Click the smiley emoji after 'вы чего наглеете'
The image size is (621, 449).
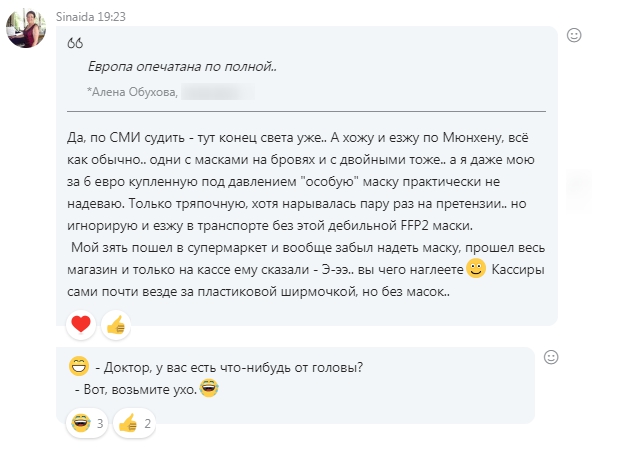(x=476, y=269)
